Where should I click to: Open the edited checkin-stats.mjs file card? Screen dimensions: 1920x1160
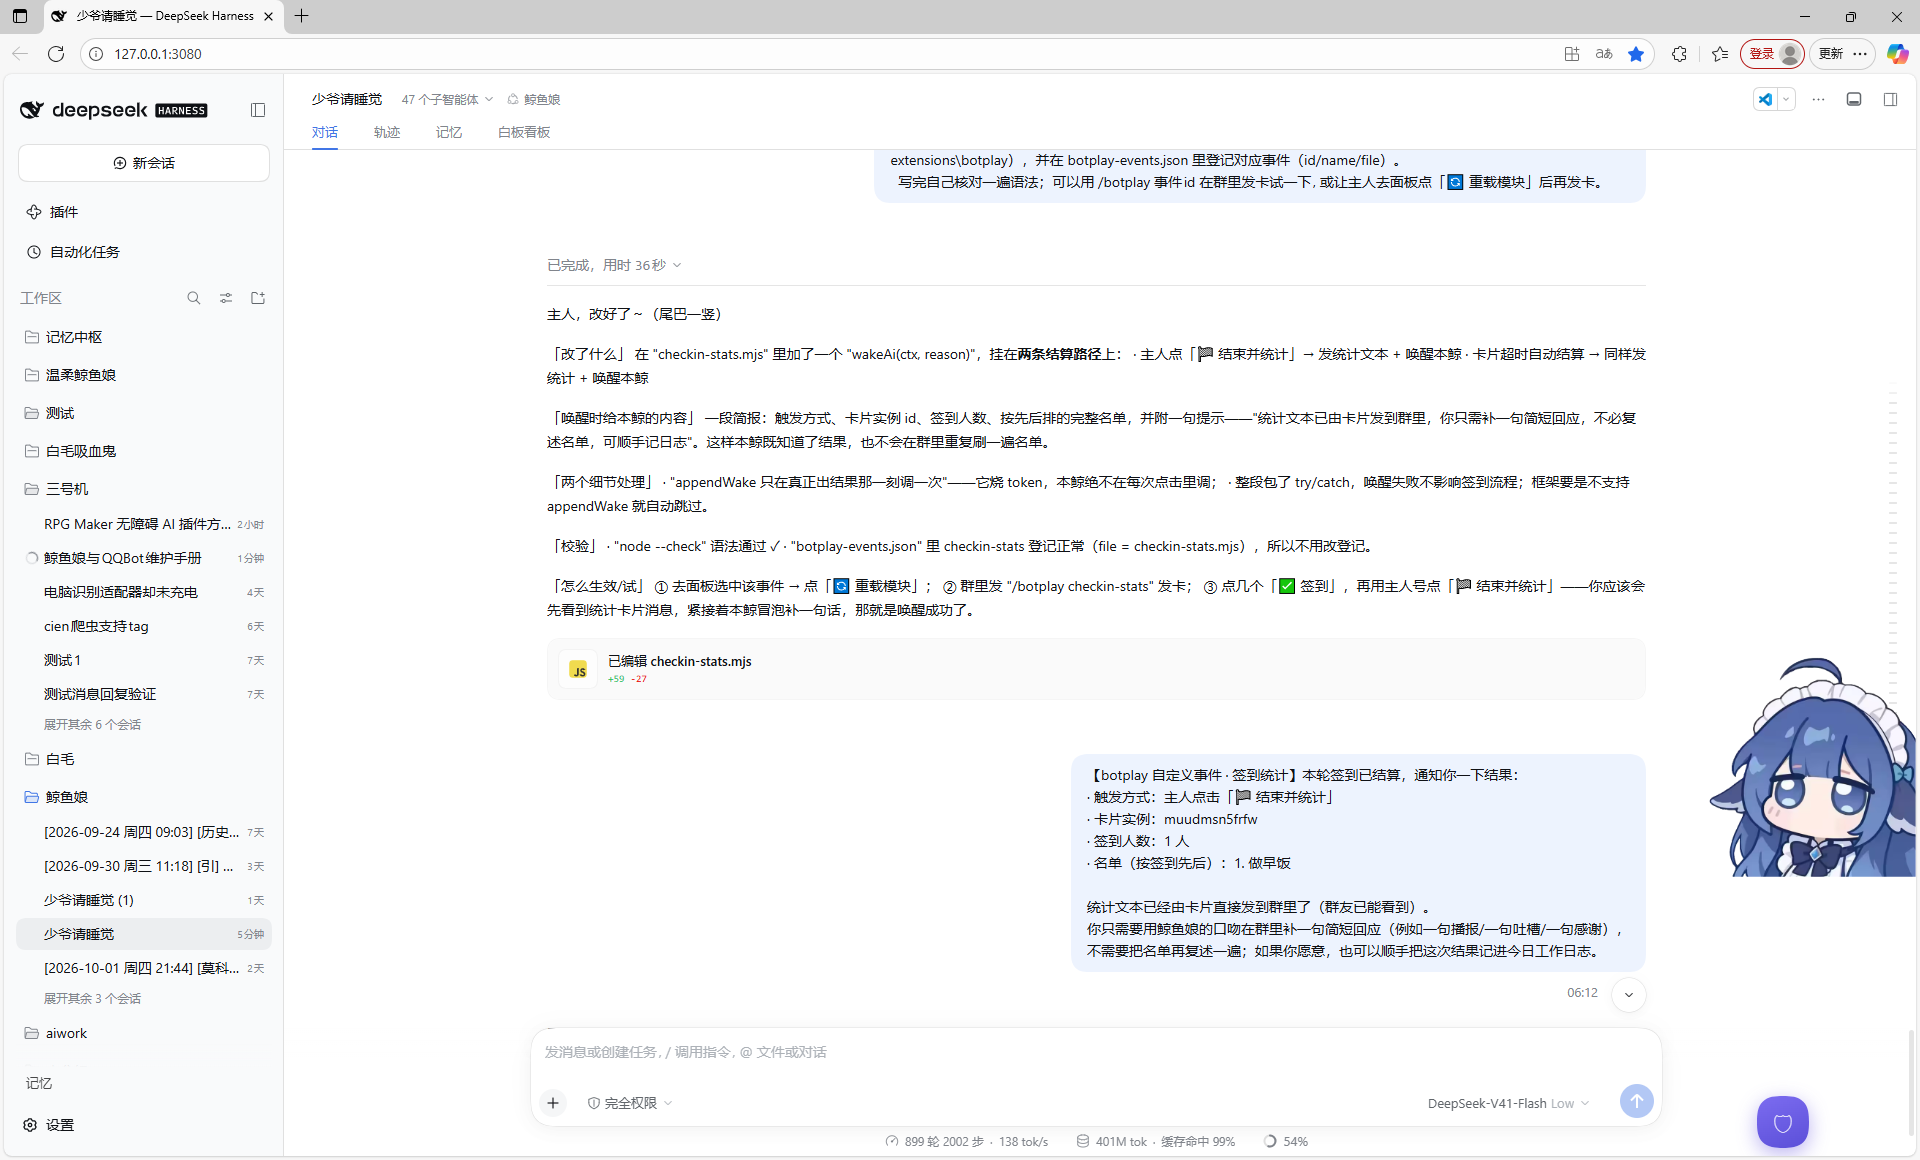point(1096,669)
